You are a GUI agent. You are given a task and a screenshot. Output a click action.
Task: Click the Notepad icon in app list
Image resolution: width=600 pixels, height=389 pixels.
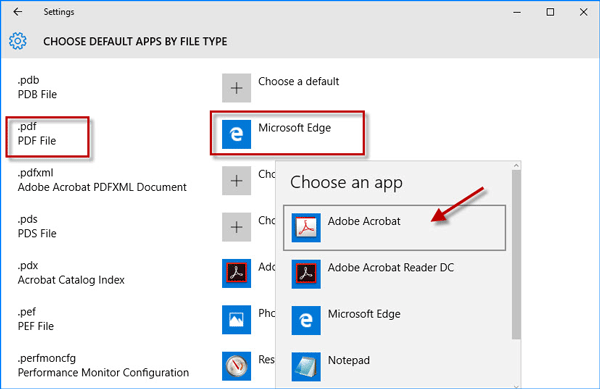tap(306, 366)
